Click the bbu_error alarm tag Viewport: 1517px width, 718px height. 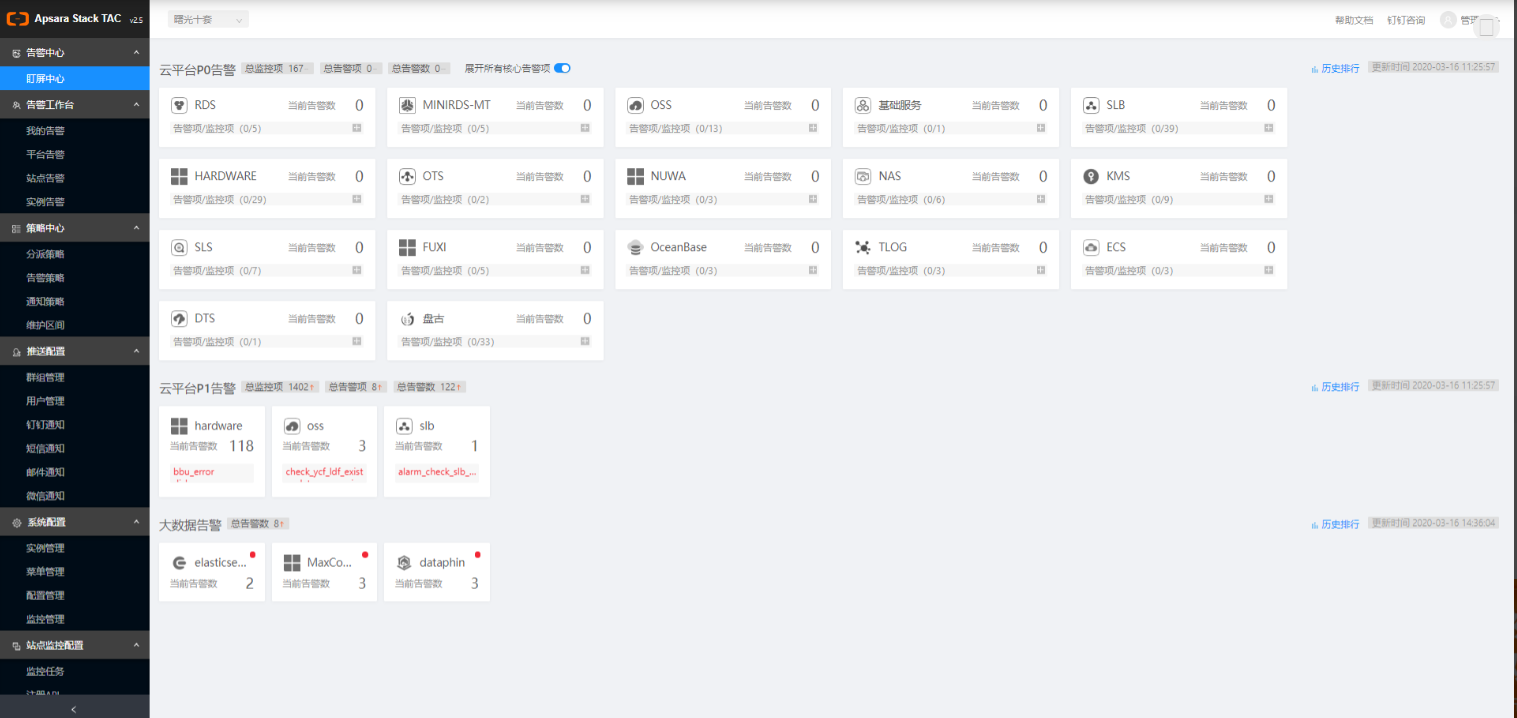pyautogui.click(x=194, y=472)
